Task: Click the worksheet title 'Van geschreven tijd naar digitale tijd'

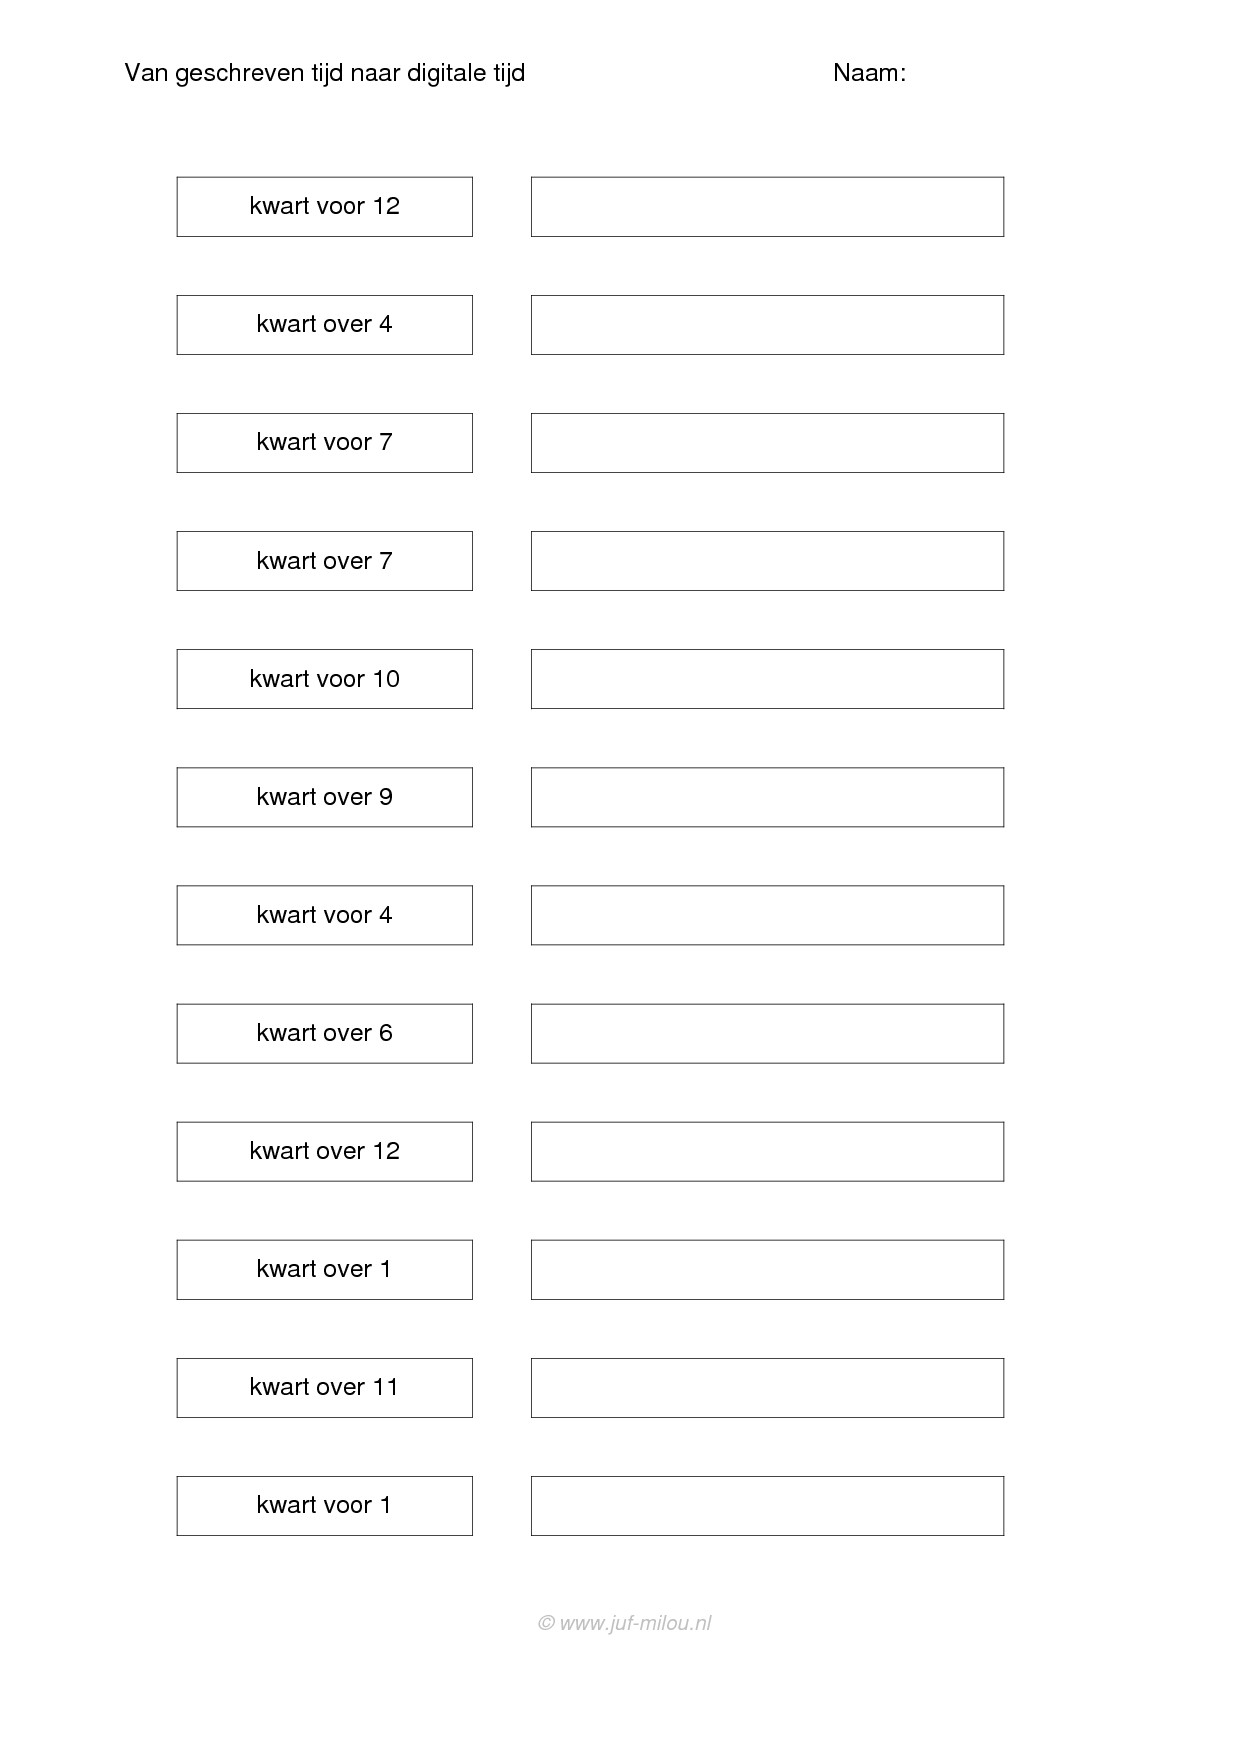Action: coord(324,73)
